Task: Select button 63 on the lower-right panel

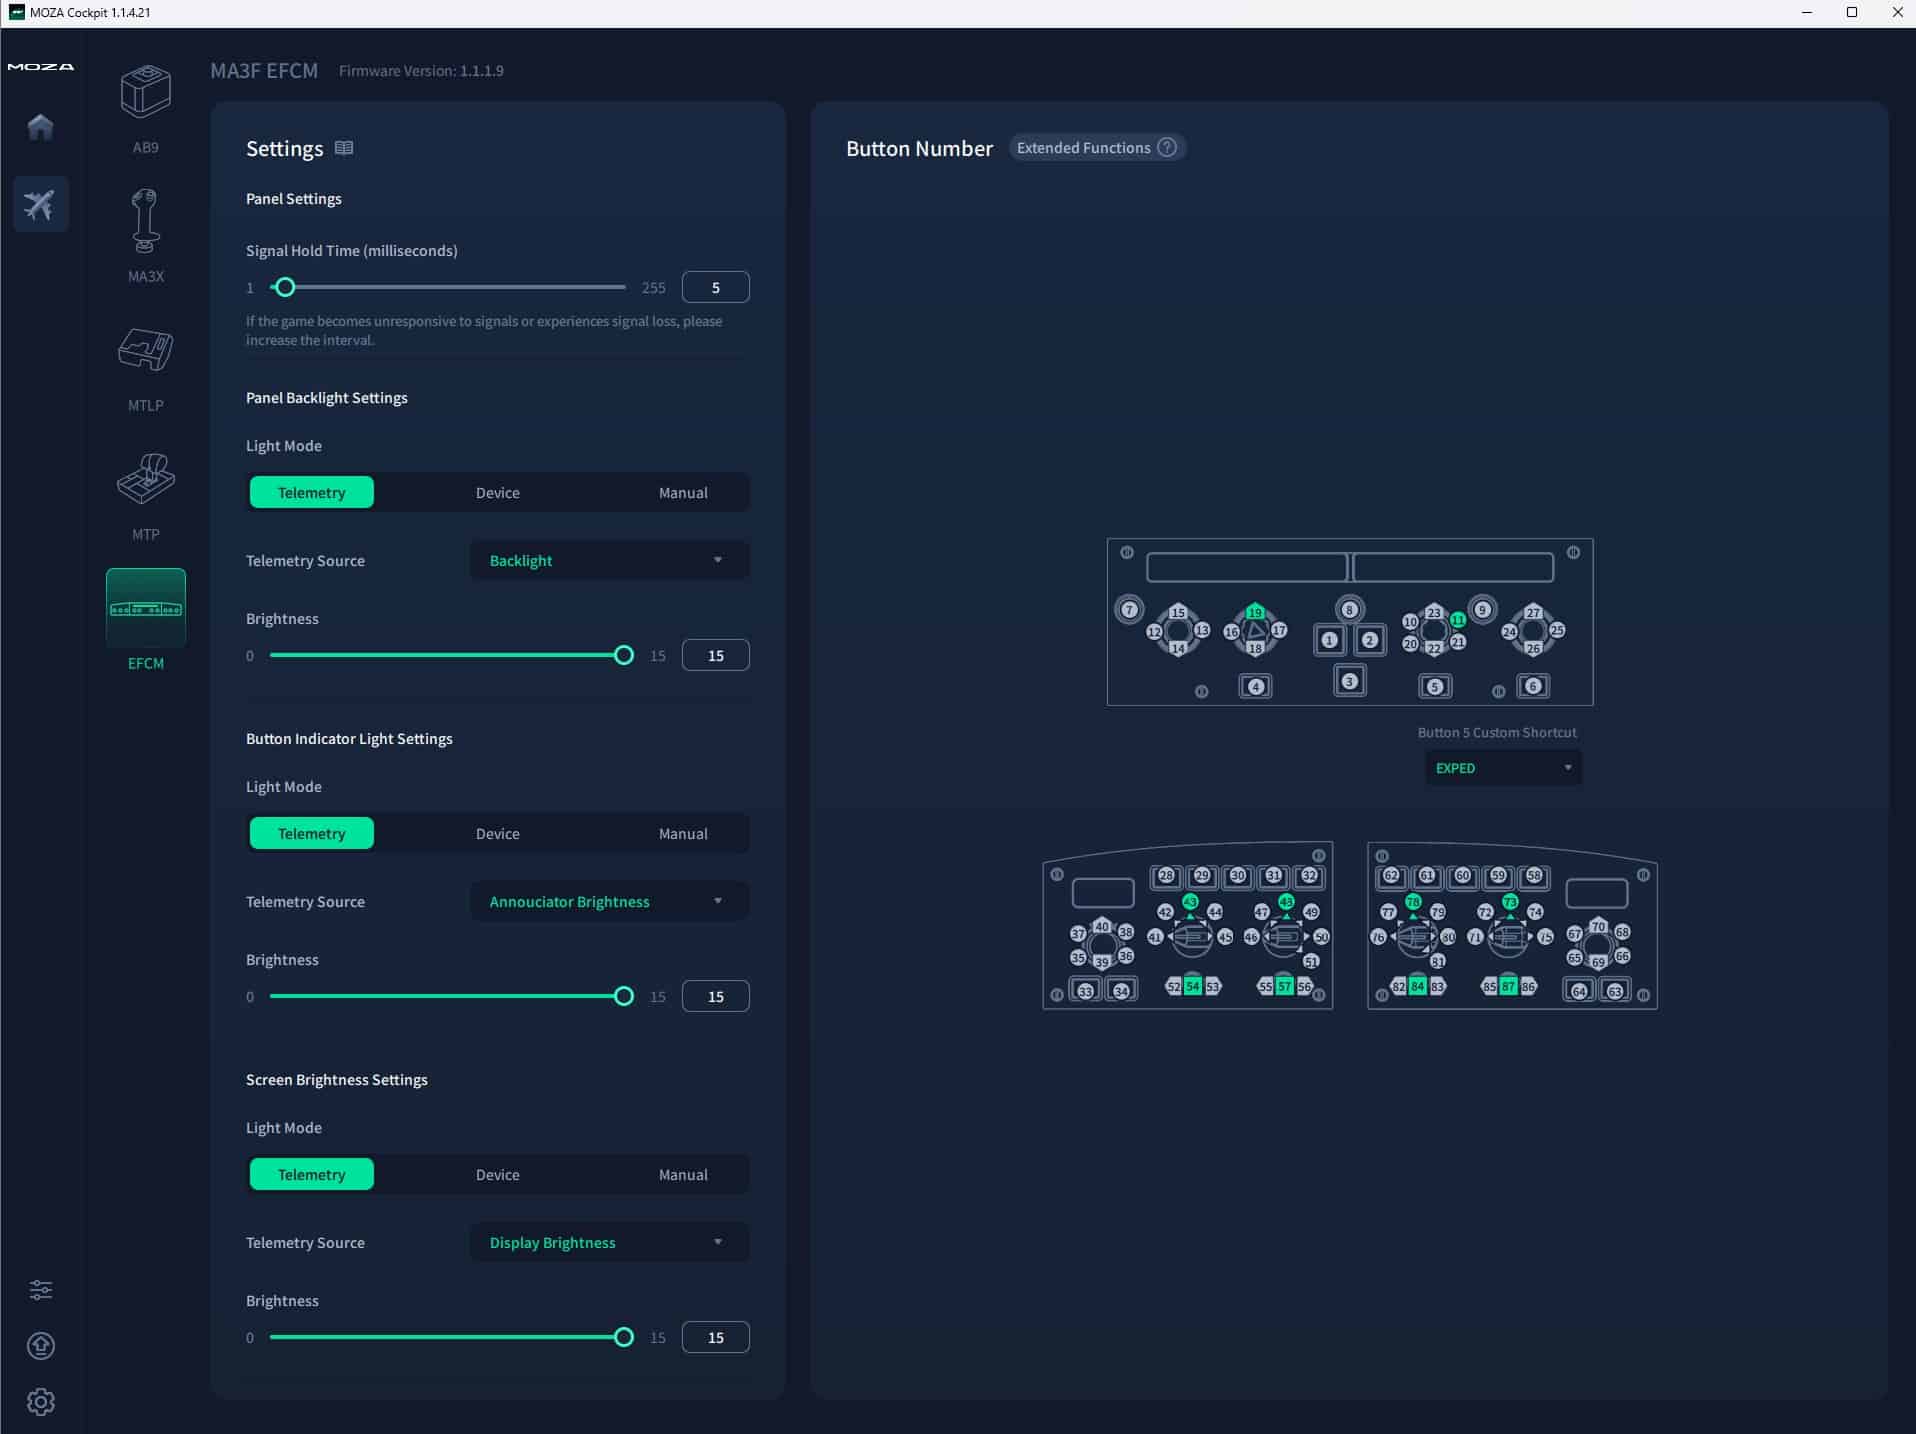Action: (x=1614, y=991)
